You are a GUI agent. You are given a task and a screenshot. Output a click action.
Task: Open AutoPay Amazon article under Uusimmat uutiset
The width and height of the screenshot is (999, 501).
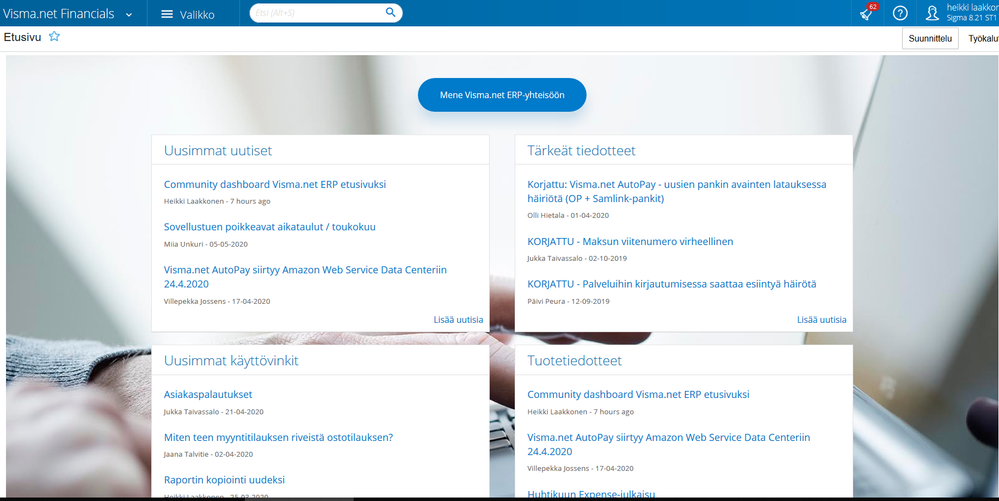[x=305, y=277]
